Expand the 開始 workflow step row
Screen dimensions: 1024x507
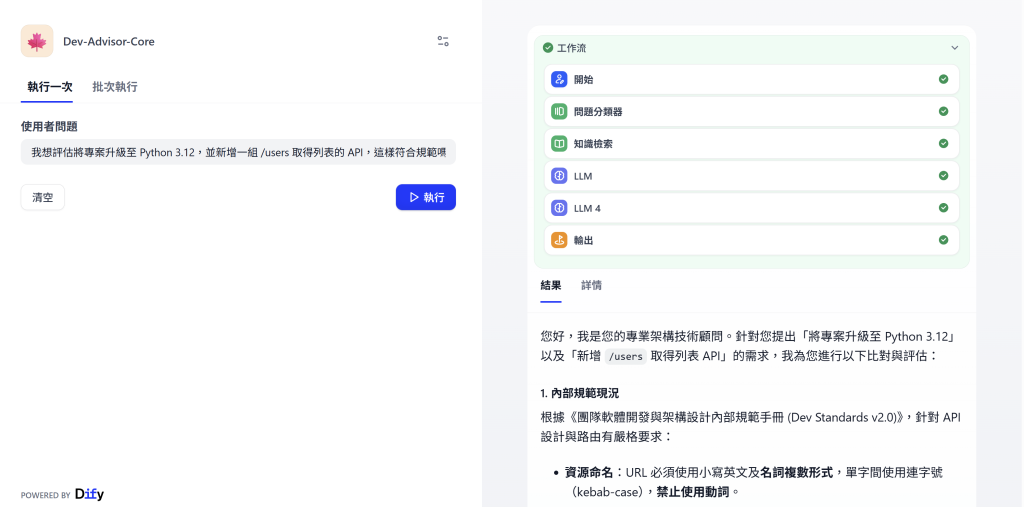point(752,80)
